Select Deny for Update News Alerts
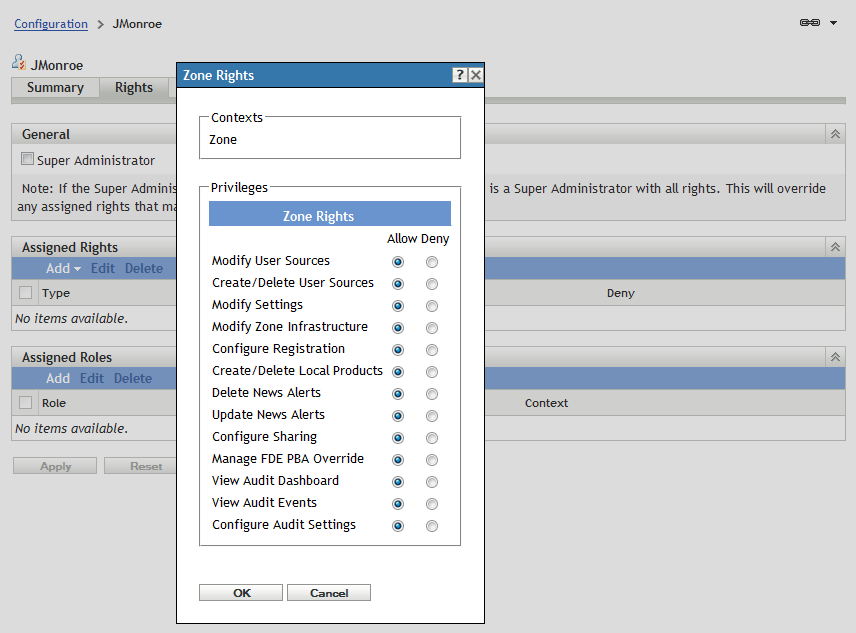 click(432, 416)
